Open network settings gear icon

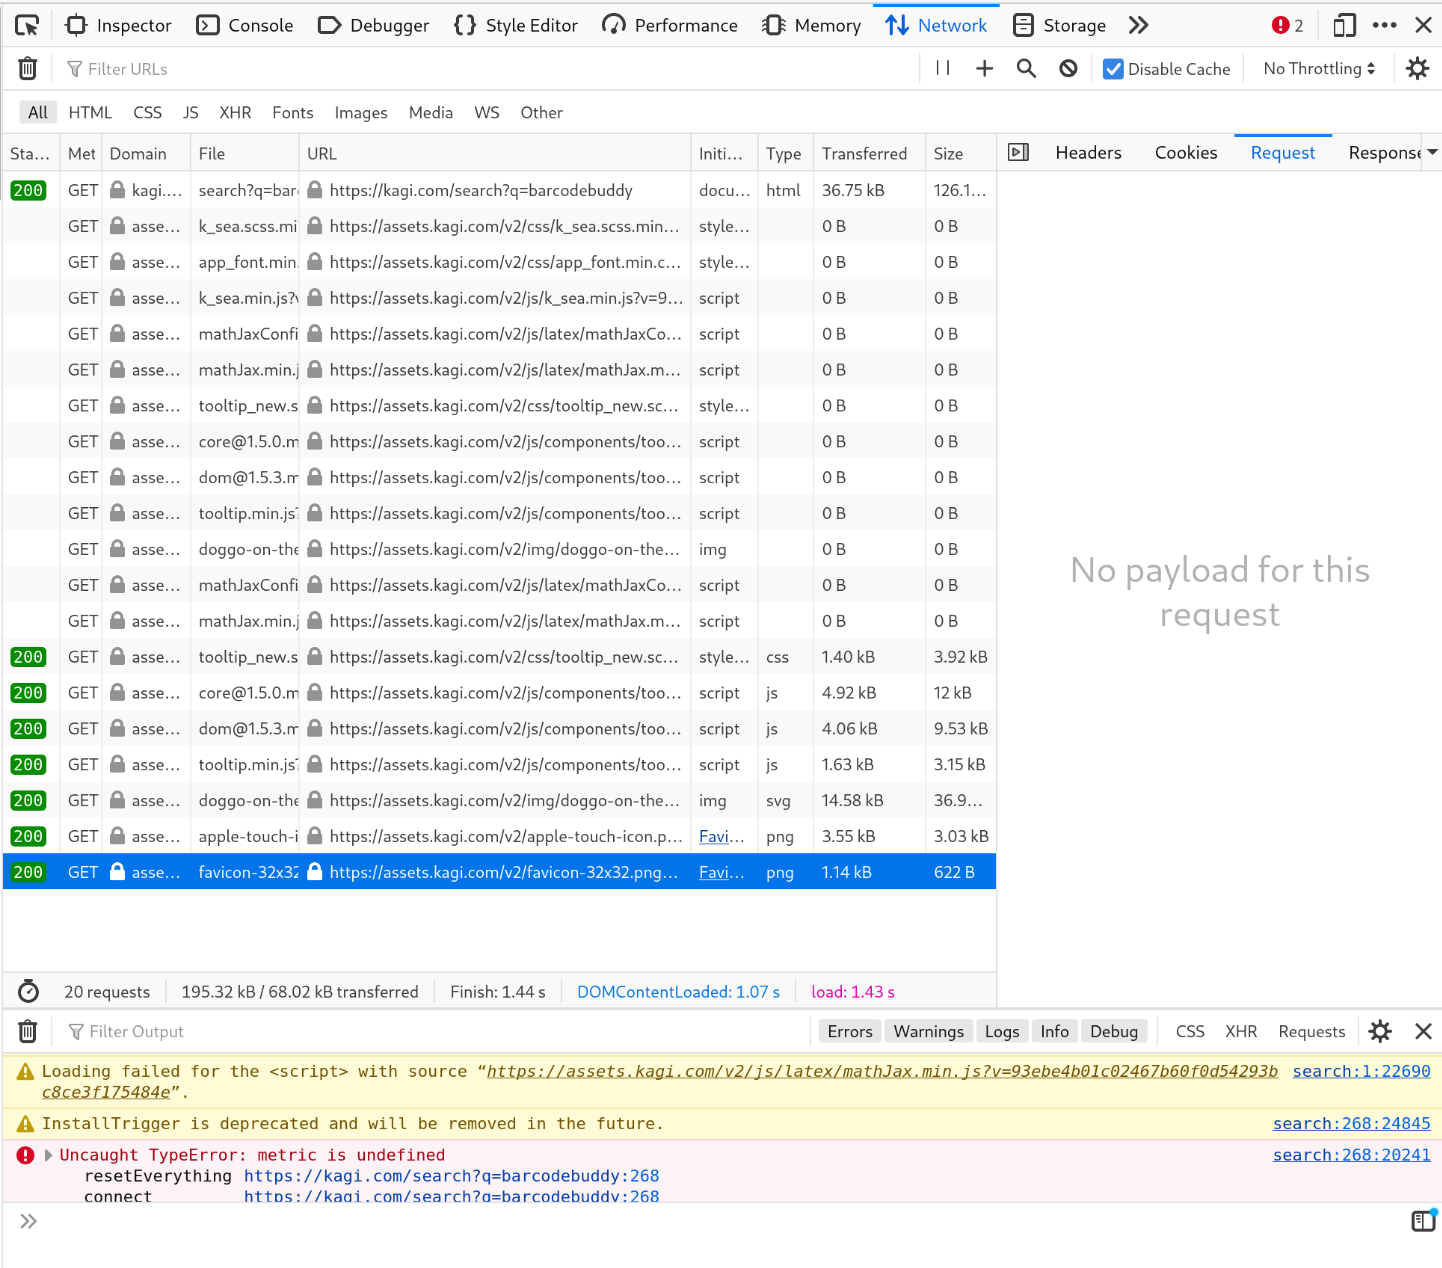tap(1417, 68)
